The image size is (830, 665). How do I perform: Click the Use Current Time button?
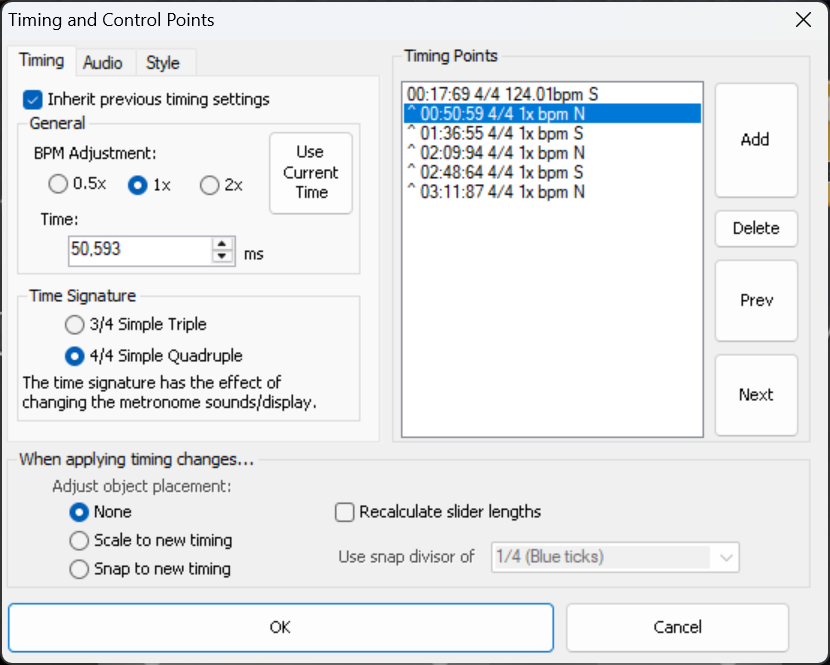click(311, 173)
